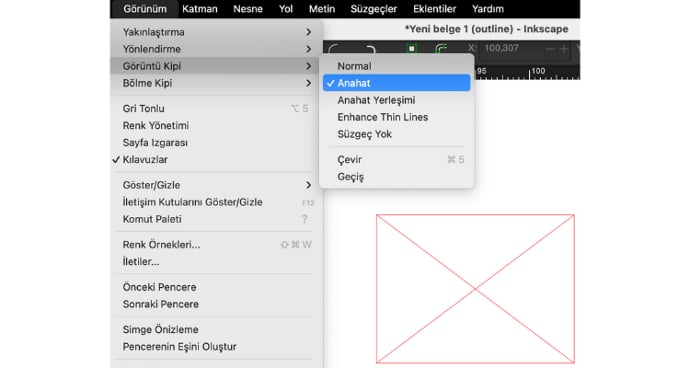Open the Görünüm menu in the menu bar

(x=145, y=9)
